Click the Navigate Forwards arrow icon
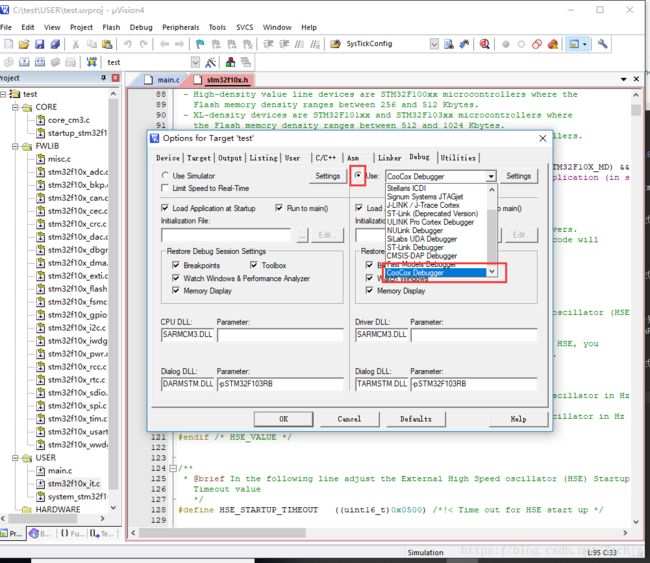The height and width of the screenshot is (563, 650). coord(179,44)
